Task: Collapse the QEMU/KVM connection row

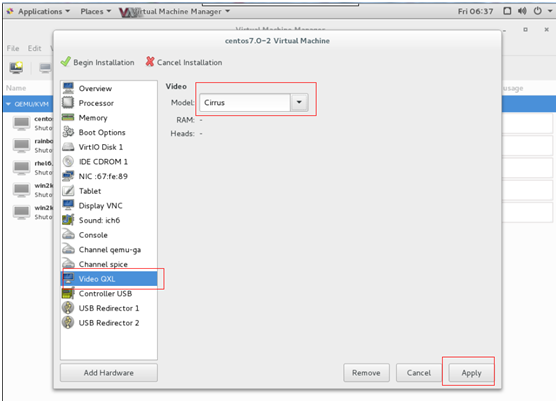Action: pyautogui.click(x=8, y=104)
